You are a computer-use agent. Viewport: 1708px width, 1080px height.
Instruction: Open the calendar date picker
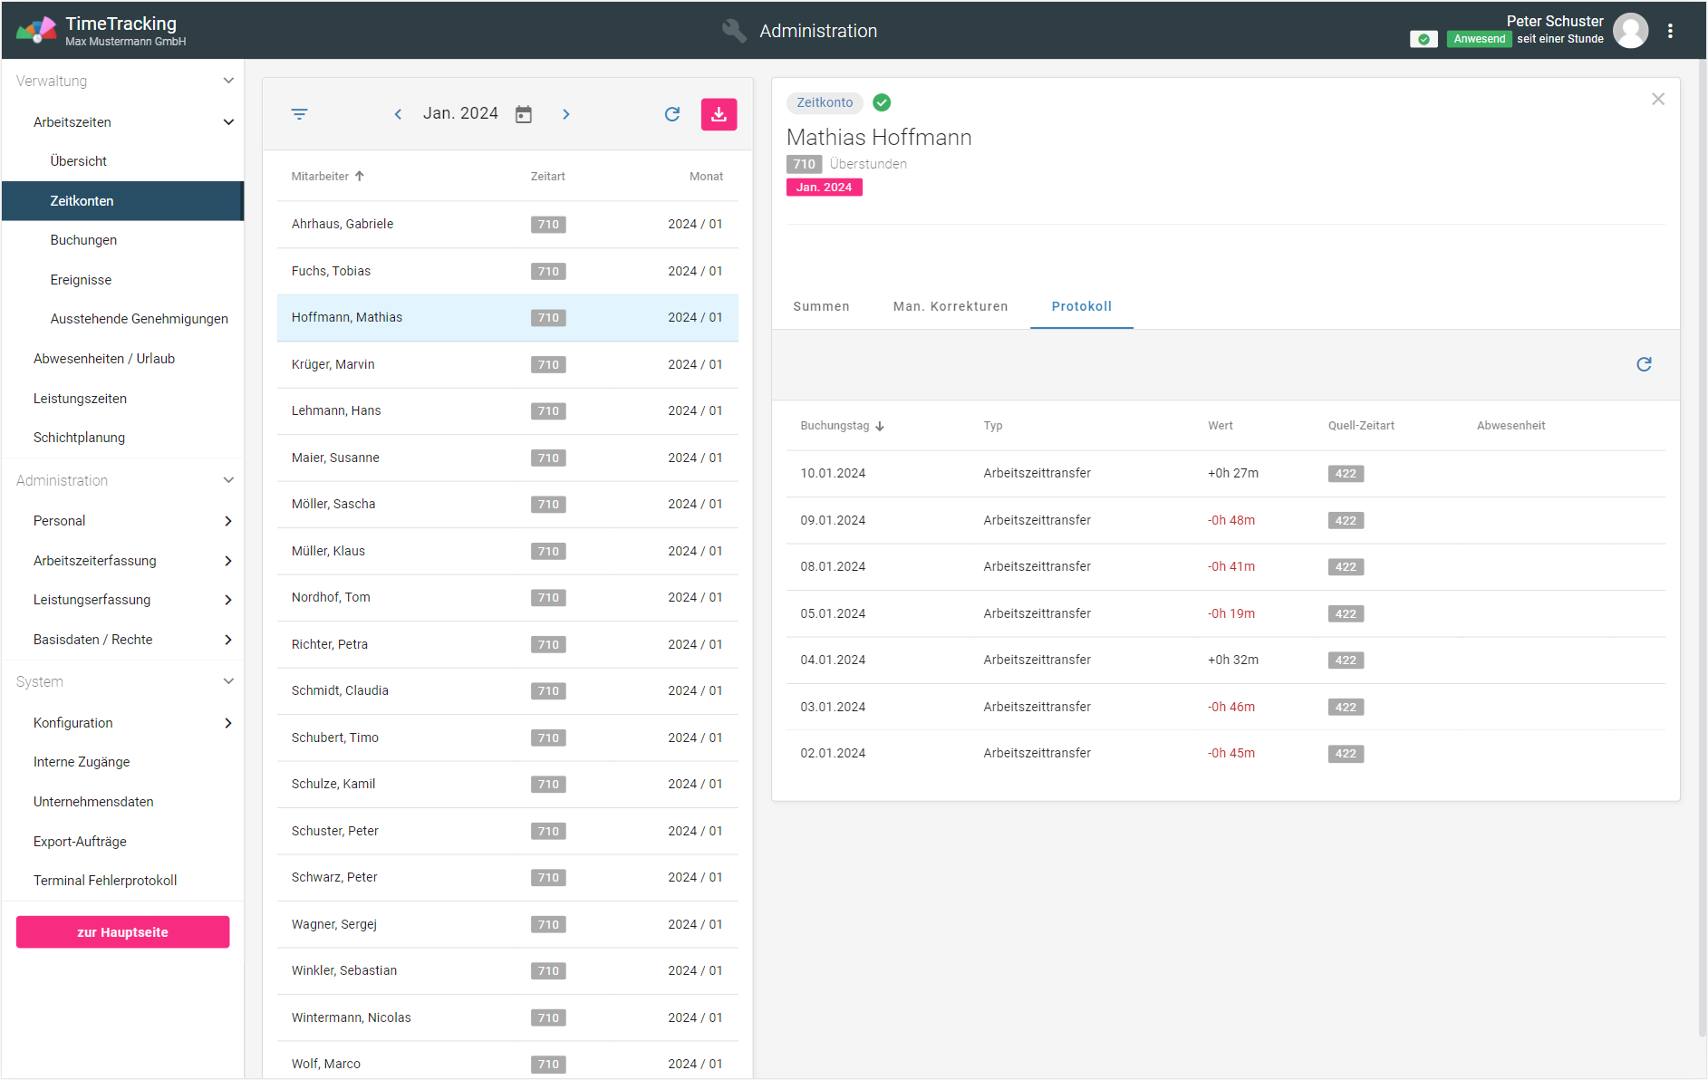point(523,114)
